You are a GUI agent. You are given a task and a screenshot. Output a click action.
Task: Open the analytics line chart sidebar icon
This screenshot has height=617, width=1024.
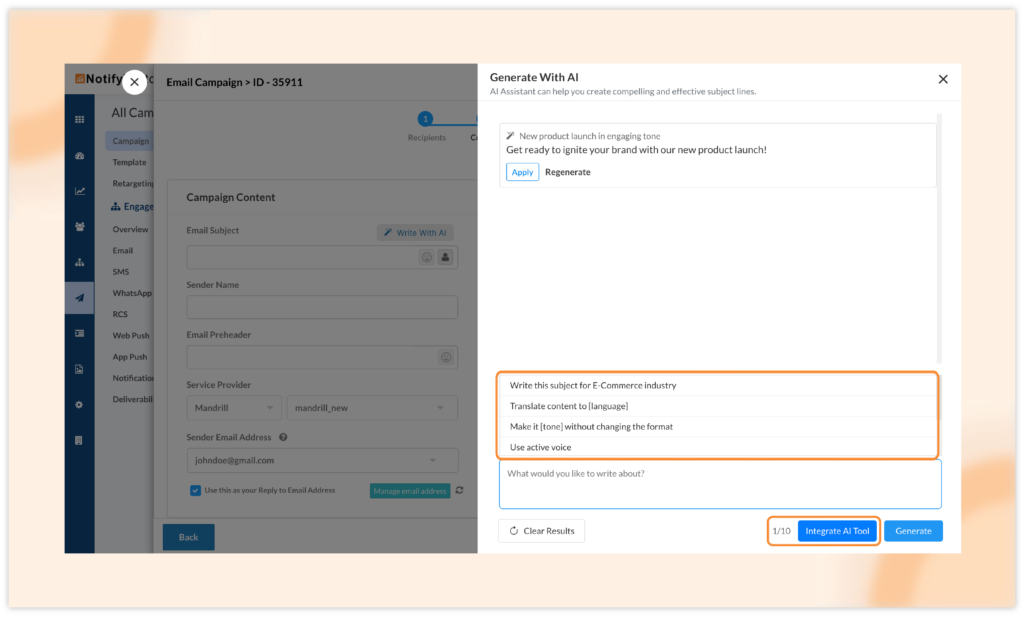(79, 191)
